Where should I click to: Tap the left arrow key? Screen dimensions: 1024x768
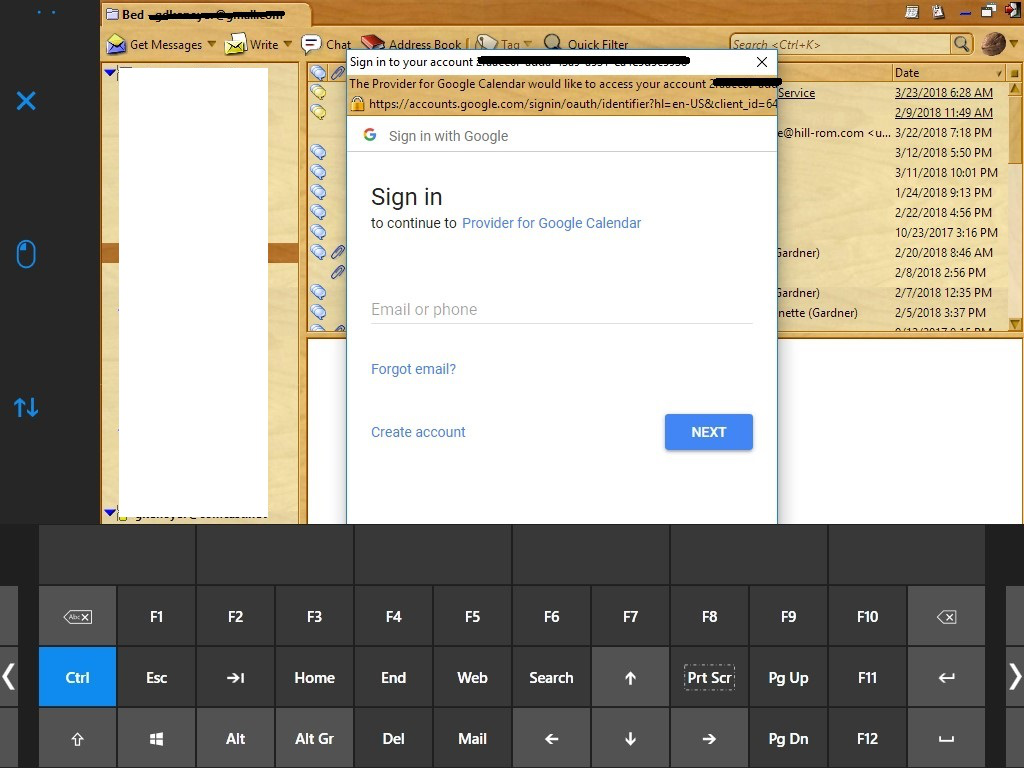click(551, 739)
